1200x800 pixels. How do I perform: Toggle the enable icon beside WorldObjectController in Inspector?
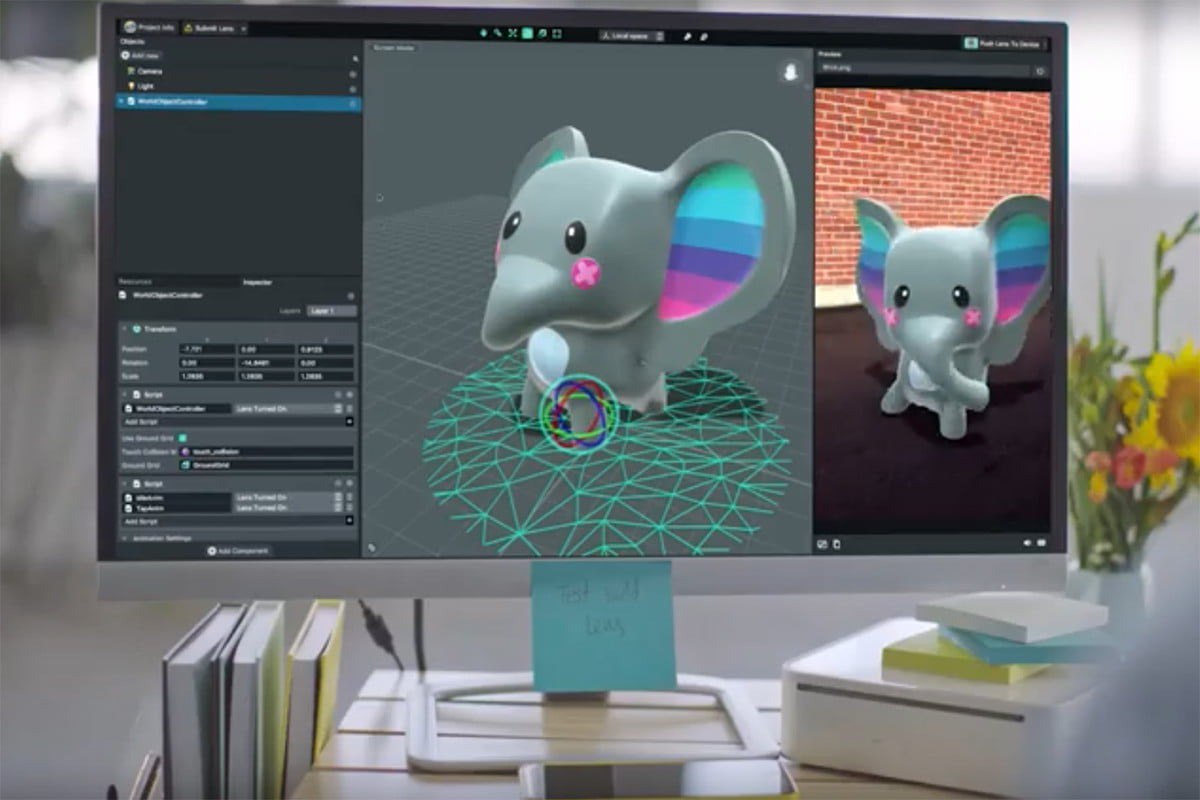[x=351, y=296]
